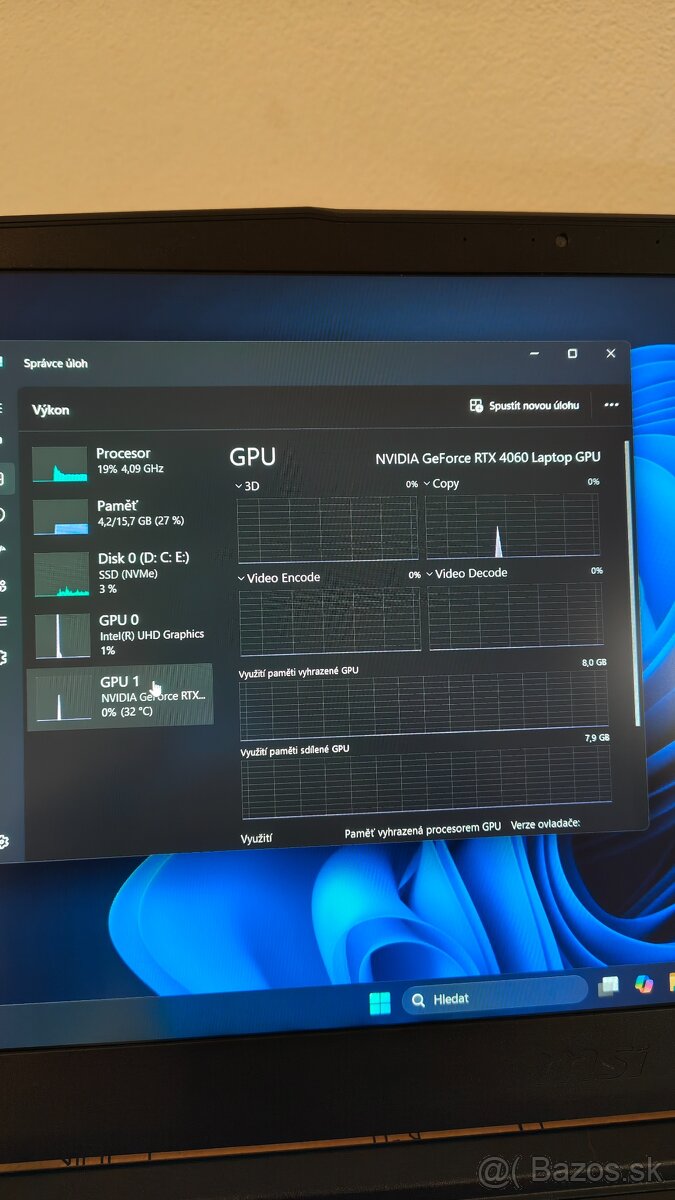Click the Copy engine usage graph

pyautogui.click(x=513, y=525)
